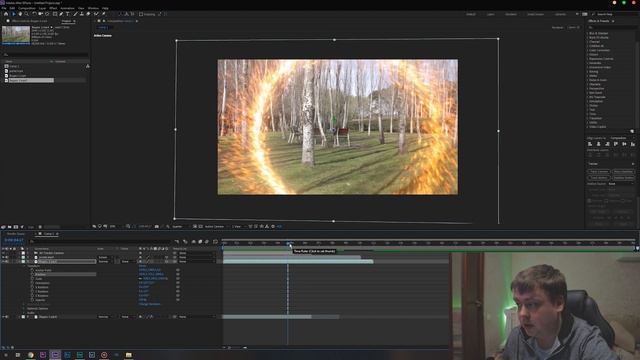
Task: Collapse the Transform property group
Action: point(24,266)
